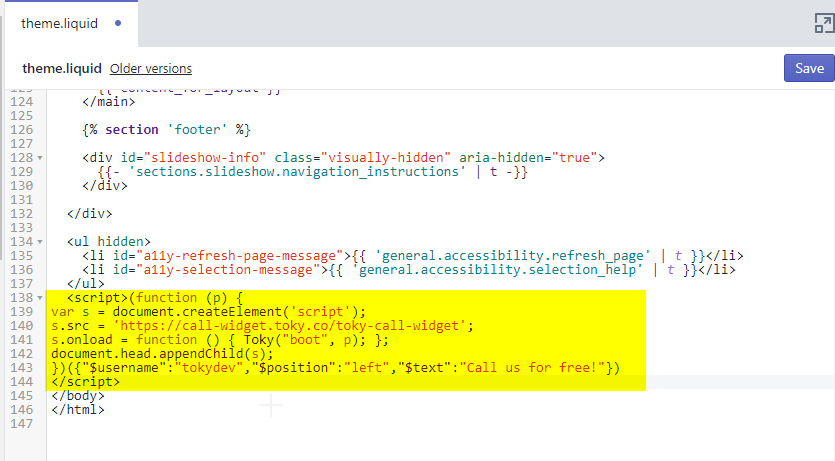Click line number 144 in the gutter
This screenshot has height=461, width=835.
[22, 382]
